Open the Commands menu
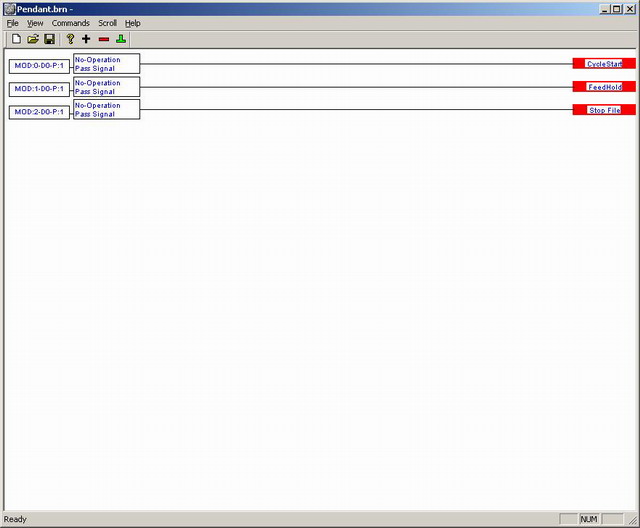This screenshot has width=640, height=528. (x=71, y=23)
